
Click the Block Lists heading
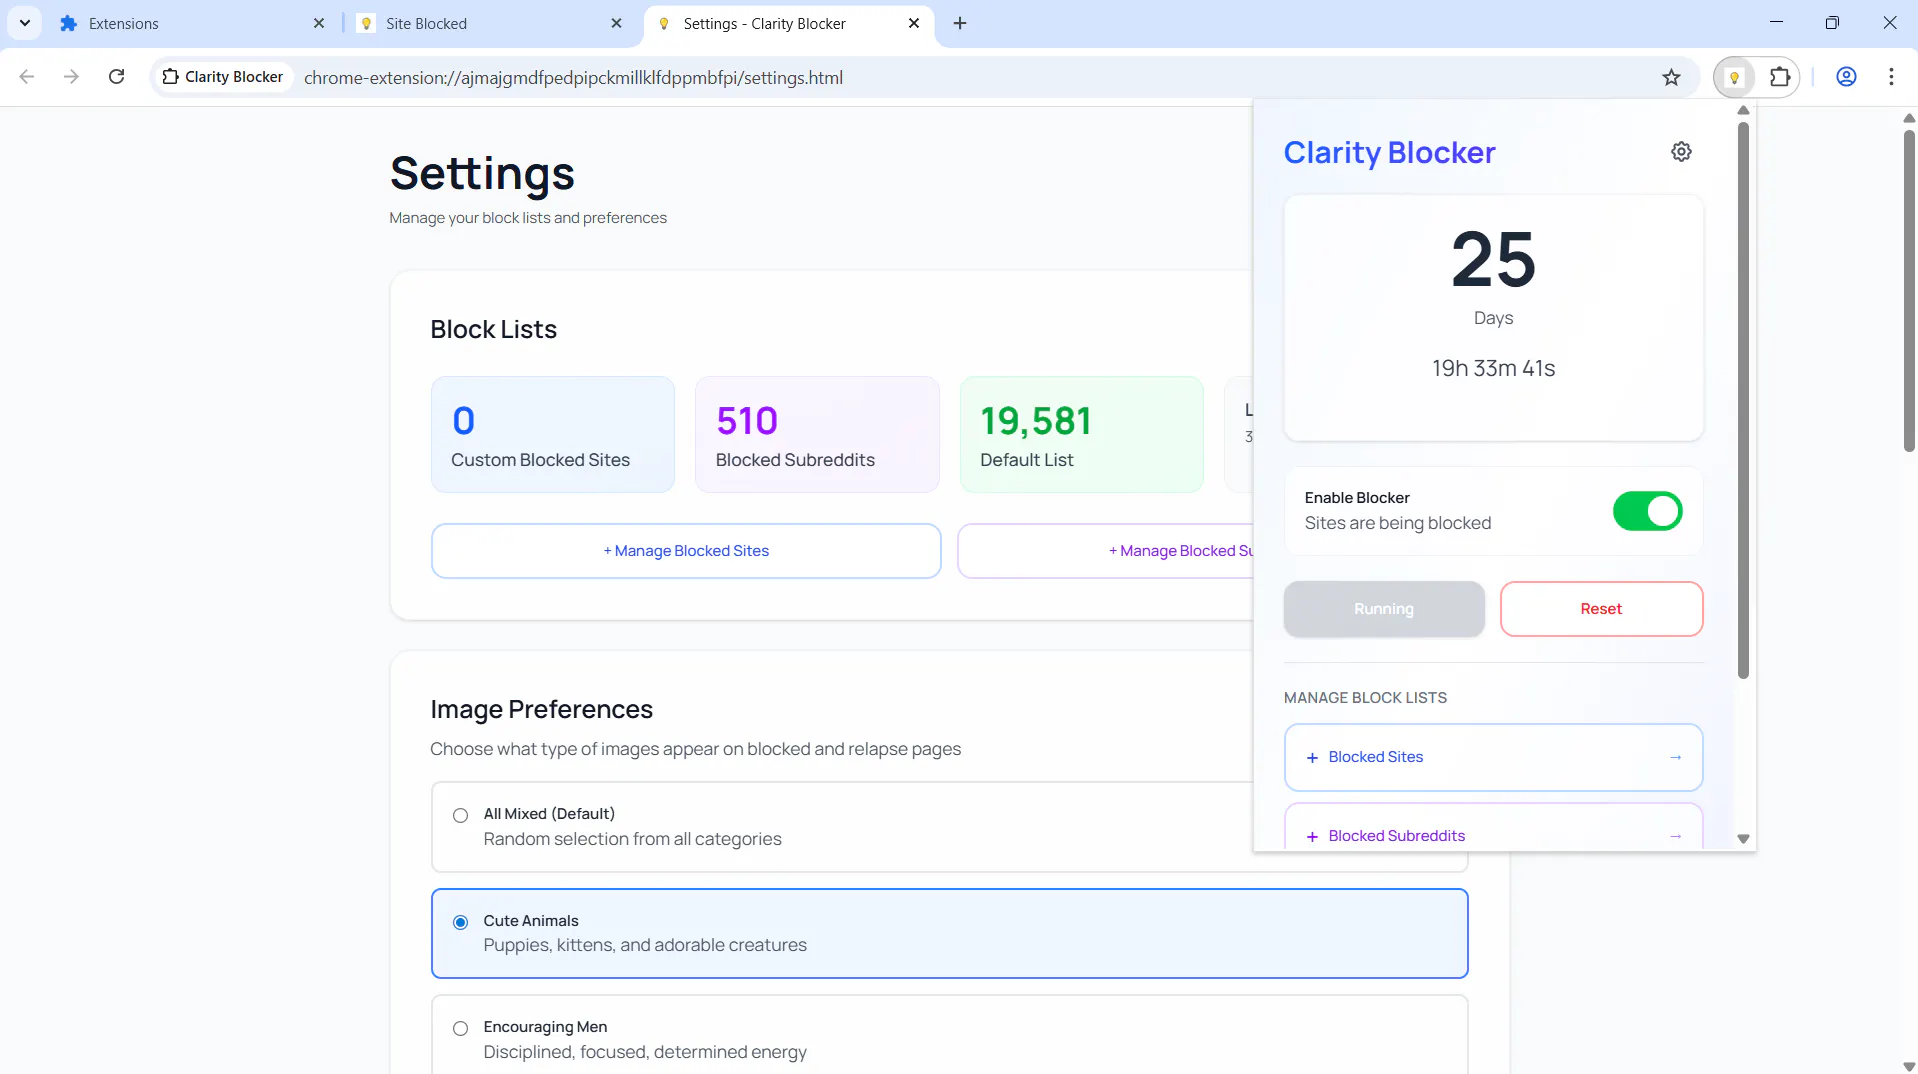(x=493, y=329)
